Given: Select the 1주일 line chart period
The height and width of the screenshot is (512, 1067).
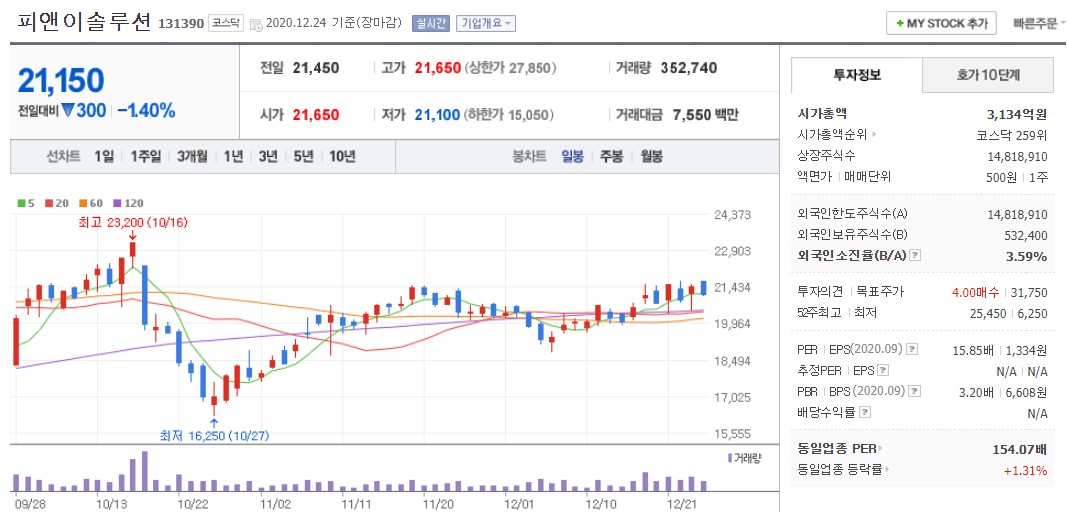Looking at the screenshot, I should point(146,157).
